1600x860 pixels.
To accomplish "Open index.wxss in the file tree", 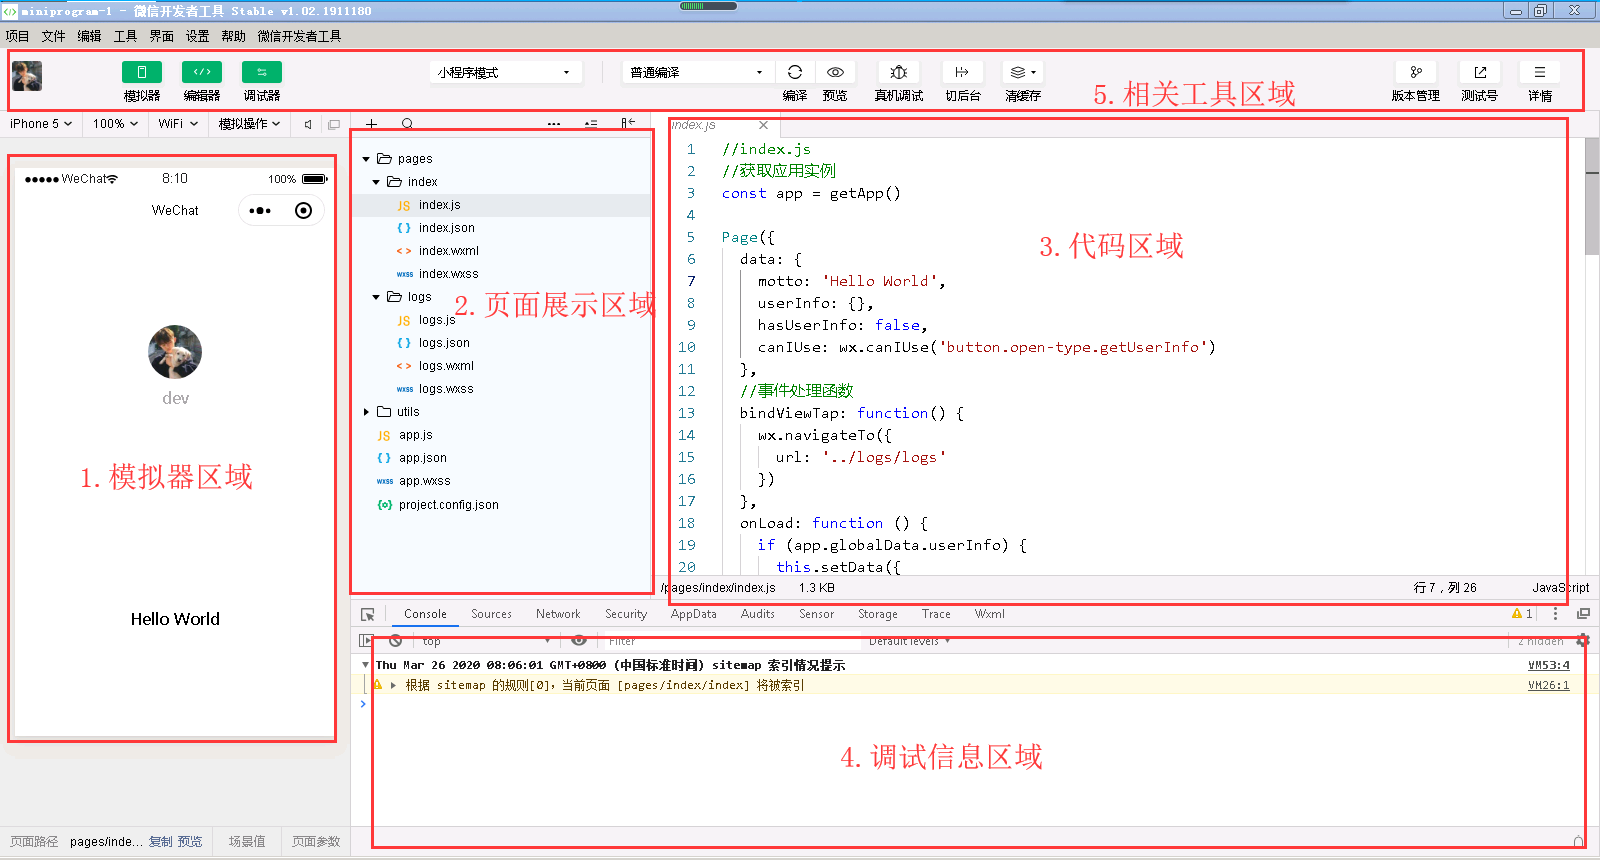I will coord(449,274).
